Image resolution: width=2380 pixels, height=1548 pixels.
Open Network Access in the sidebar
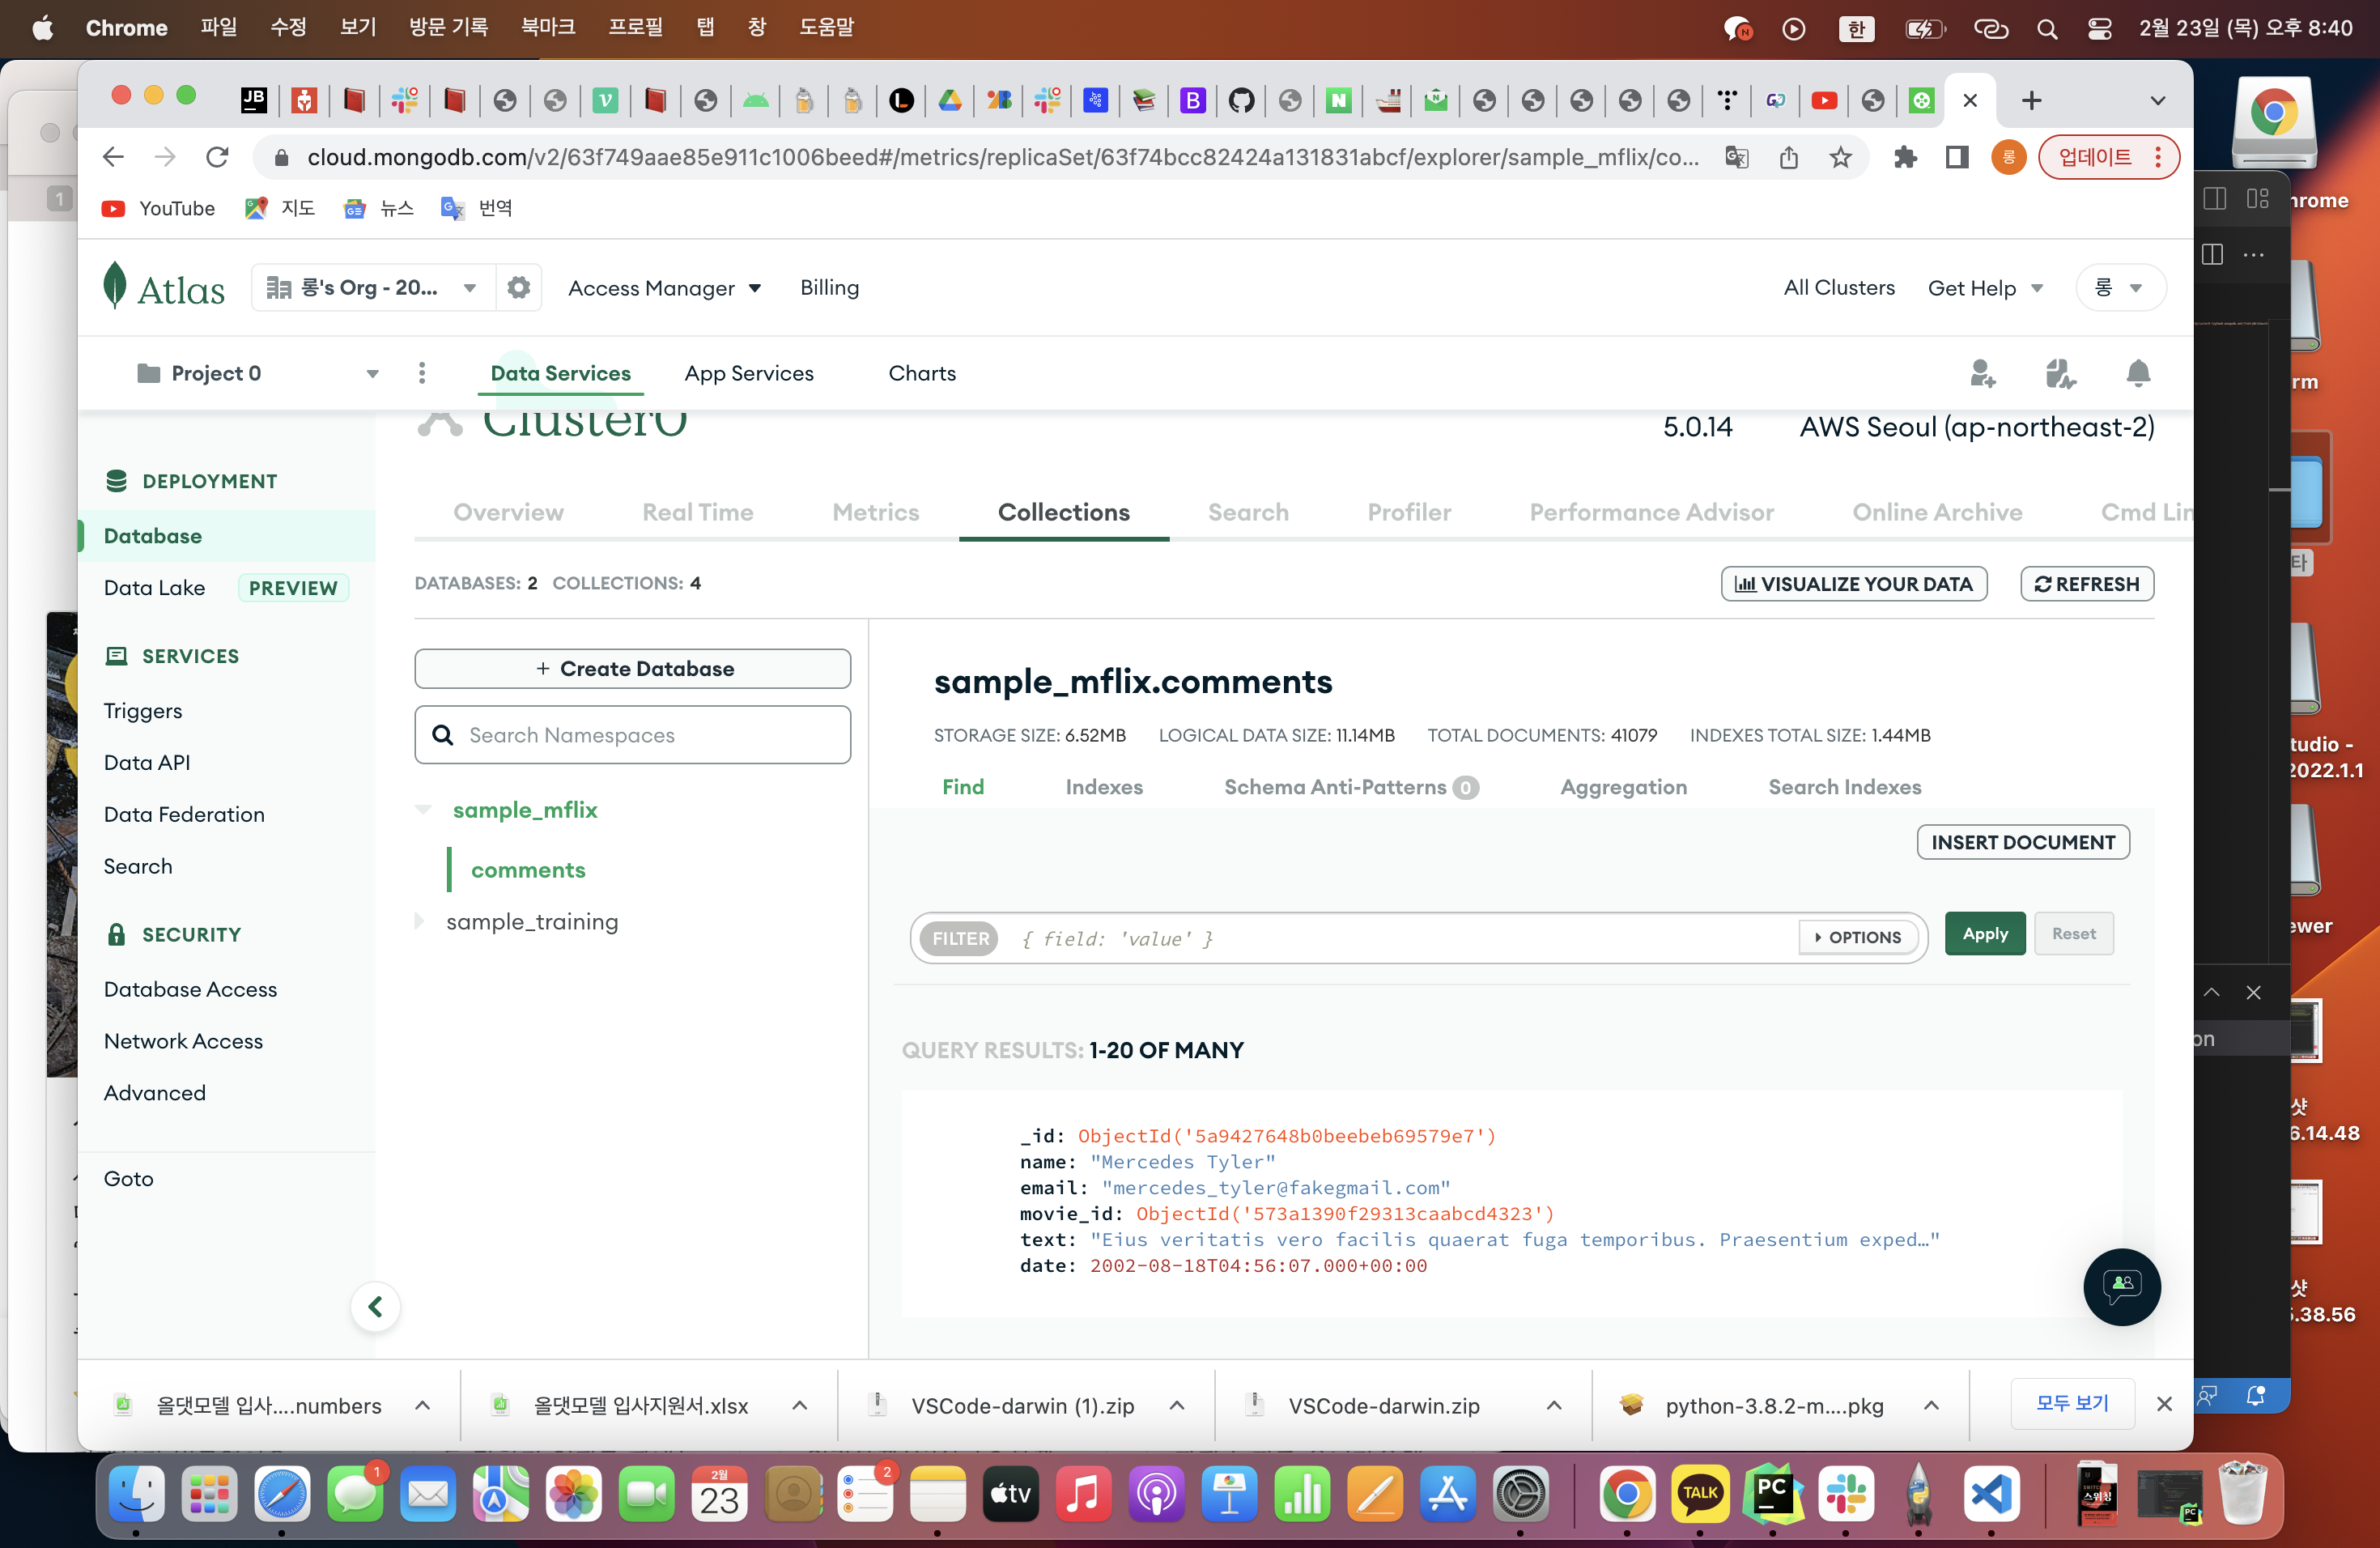(x=183, y=1041)
